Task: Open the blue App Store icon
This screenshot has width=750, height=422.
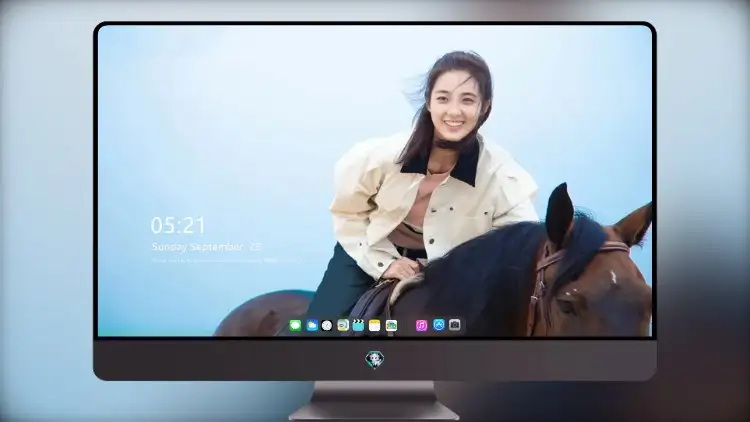Action: (439, 325)
